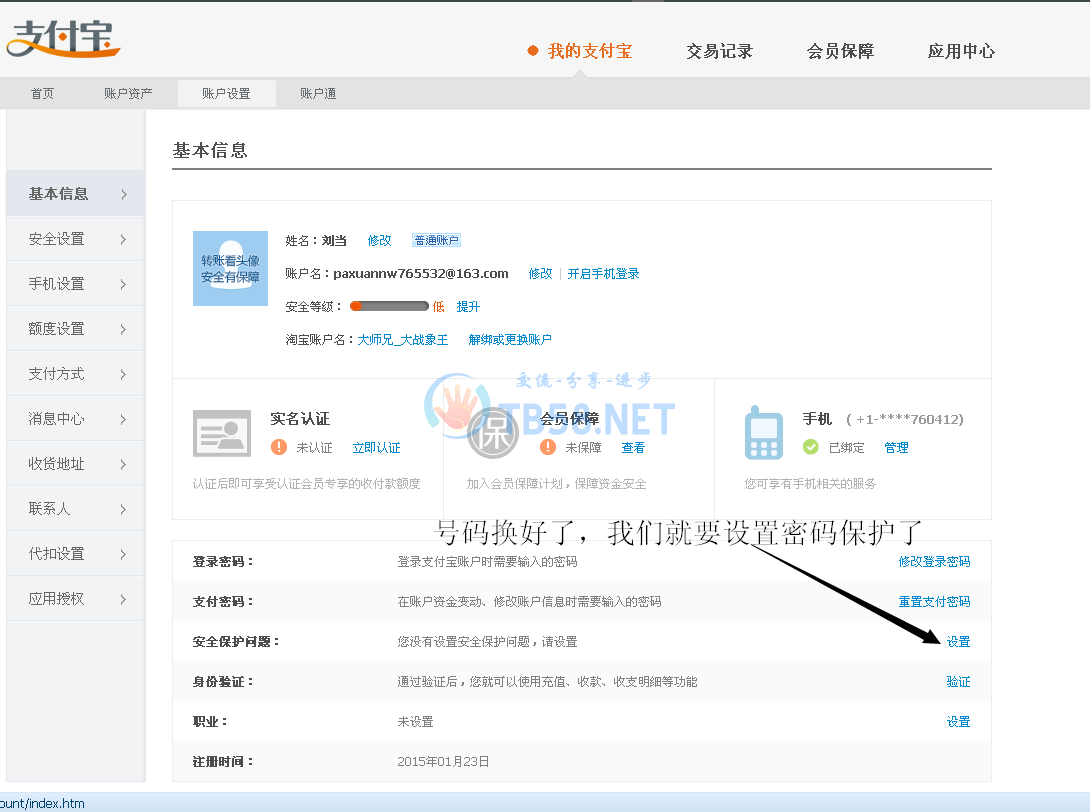Viewport: 1090px width, 812px height.
Task: Open 我的支付宝 in top navigation
Action: [x=589, y=51]
